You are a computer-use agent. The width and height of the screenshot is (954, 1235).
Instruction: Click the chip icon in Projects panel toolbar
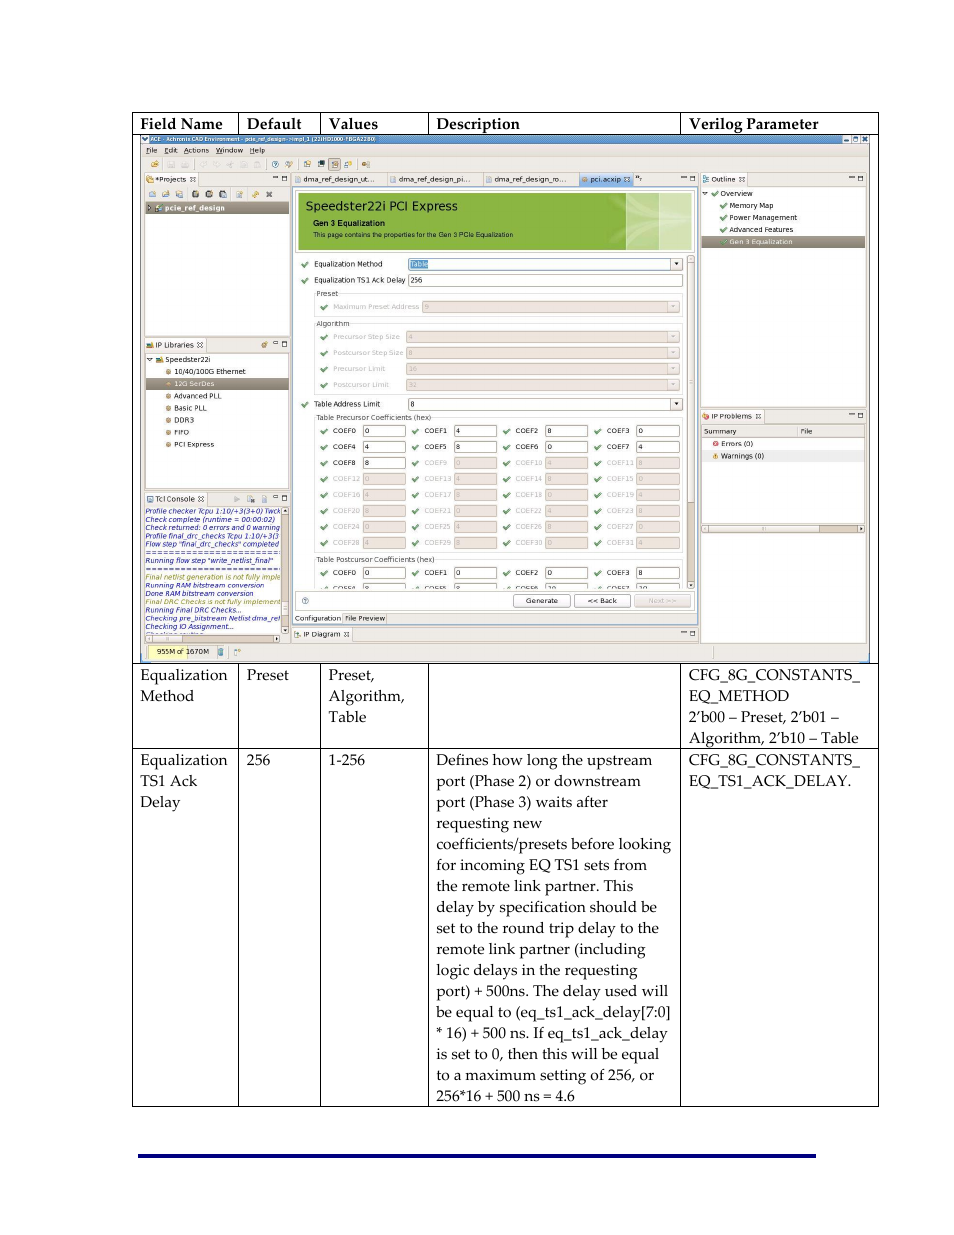tap(195, 194)
